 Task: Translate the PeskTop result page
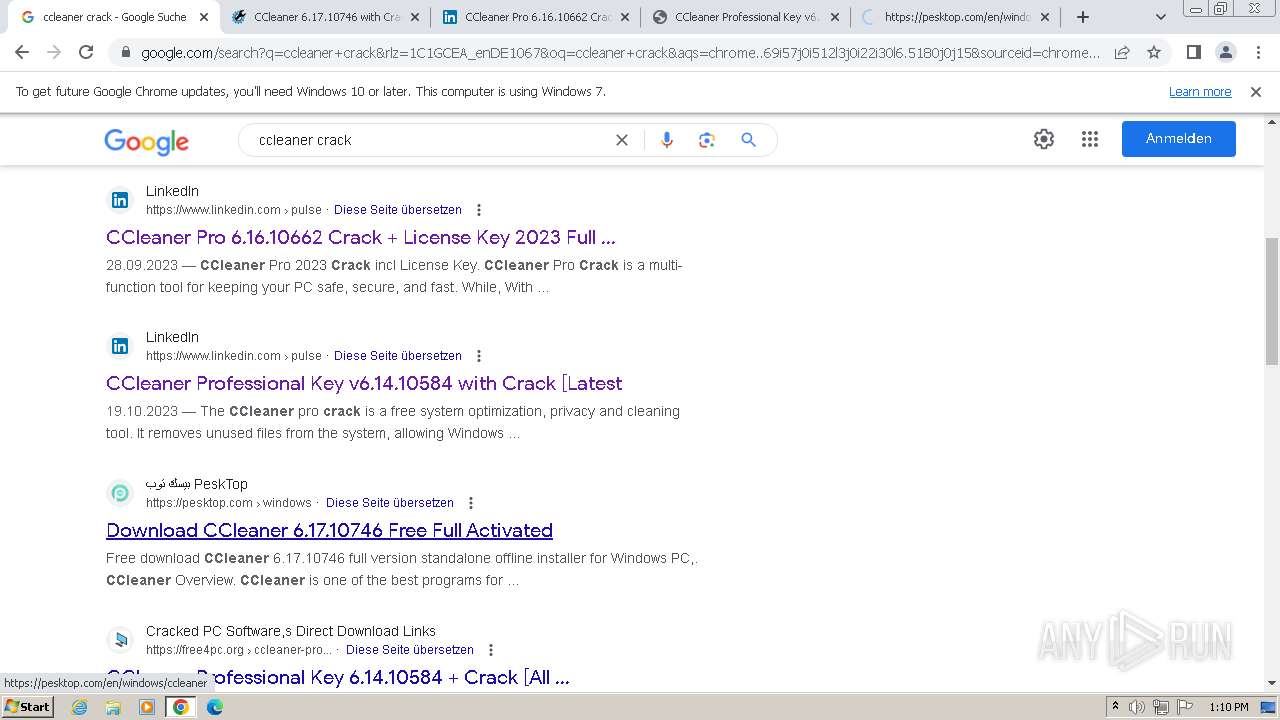(390, 503)
